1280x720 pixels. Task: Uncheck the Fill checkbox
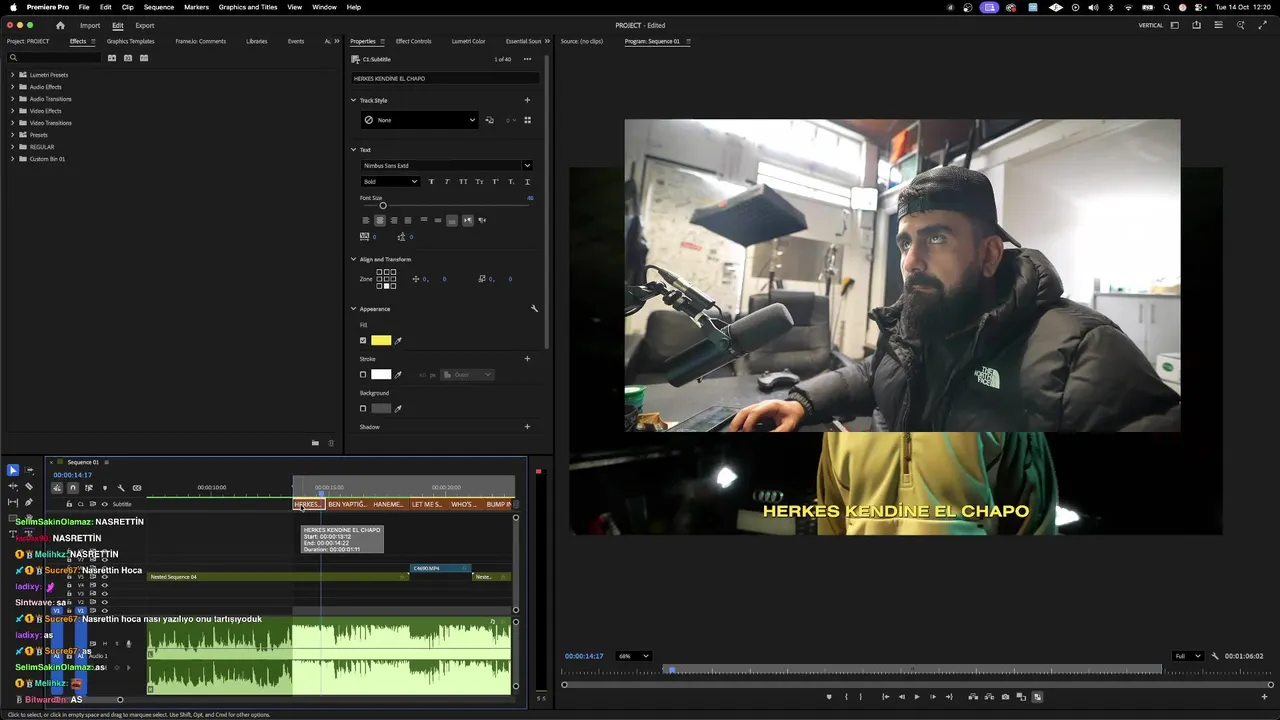tap(363, 341)
